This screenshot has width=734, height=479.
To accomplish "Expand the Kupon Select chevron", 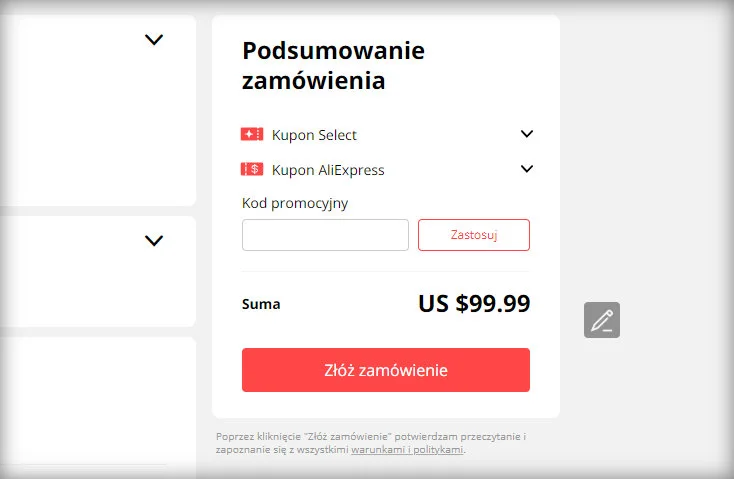I will pyautogui.click(x=527, y=135).
